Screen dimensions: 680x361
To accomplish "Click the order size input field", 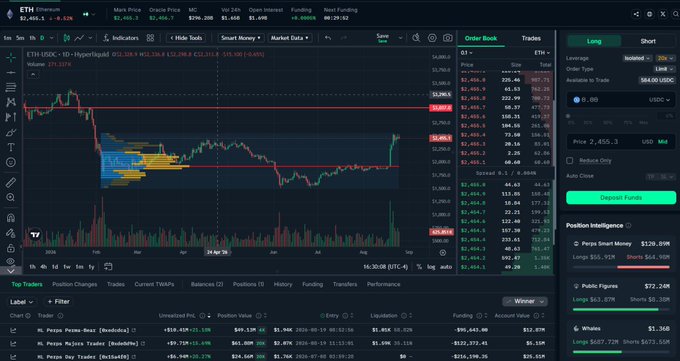I will tap(621, 100).
